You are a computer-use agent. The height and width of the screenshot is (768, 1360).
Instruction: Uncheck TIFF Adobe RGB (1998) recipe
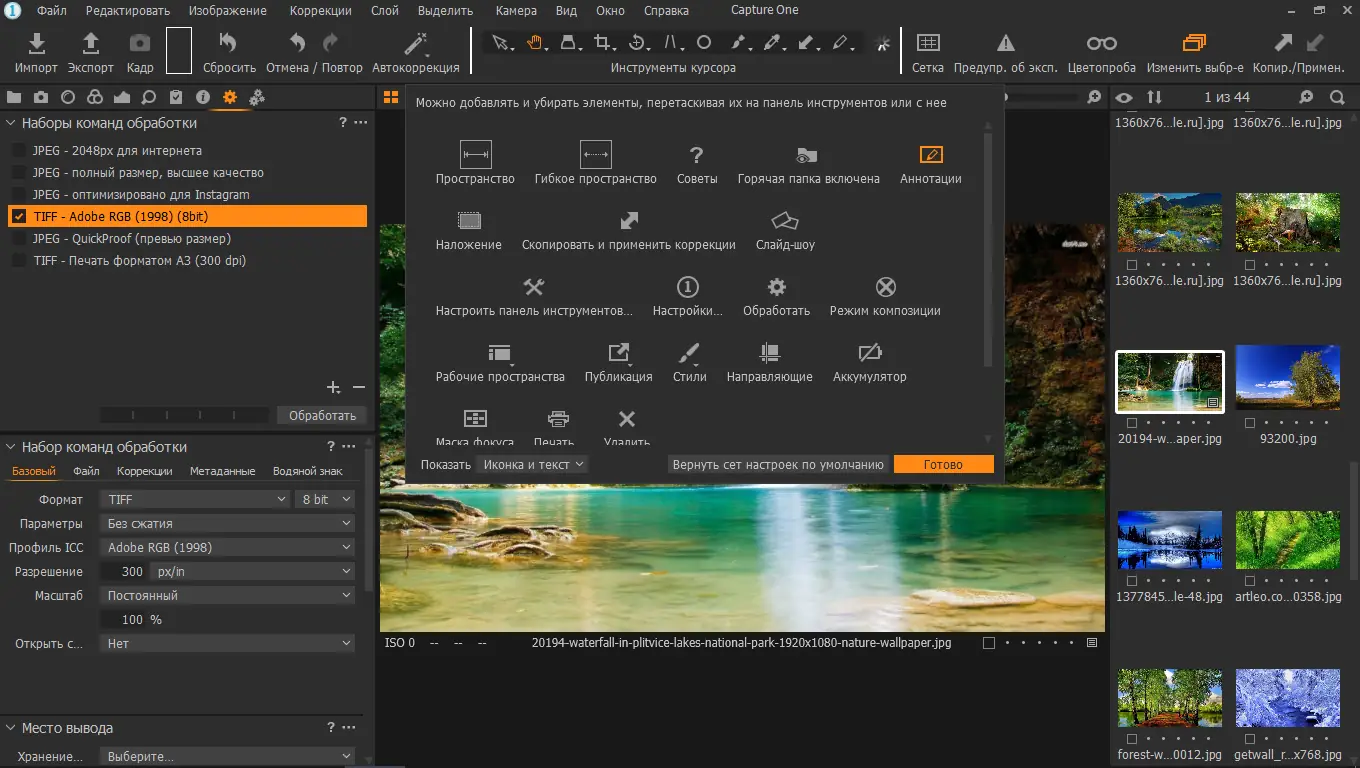pos(19,216)
